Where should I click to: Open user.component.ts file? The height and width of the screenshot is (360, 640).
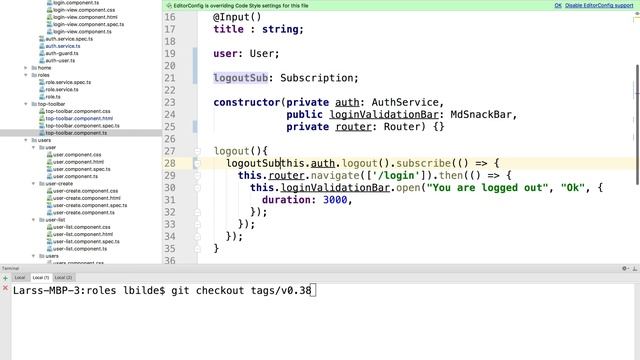(x=72, y=176)
